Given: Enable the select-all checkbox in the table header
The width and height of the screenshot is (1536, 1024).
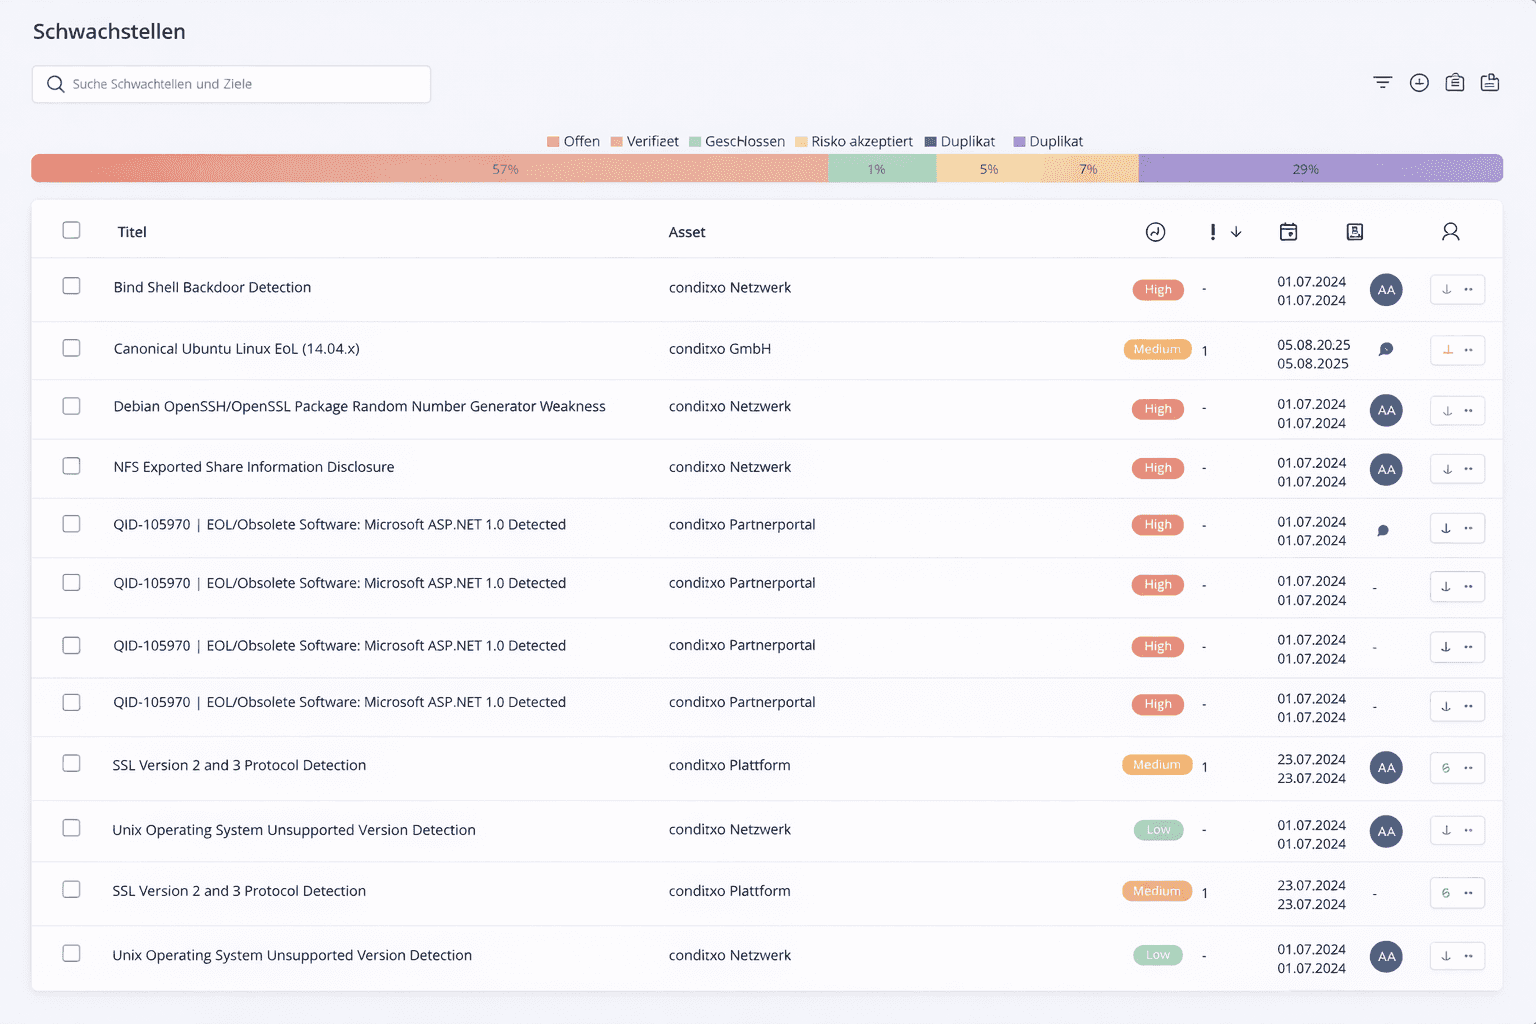Looking at the screenshot, I should [x=71, y=230].
